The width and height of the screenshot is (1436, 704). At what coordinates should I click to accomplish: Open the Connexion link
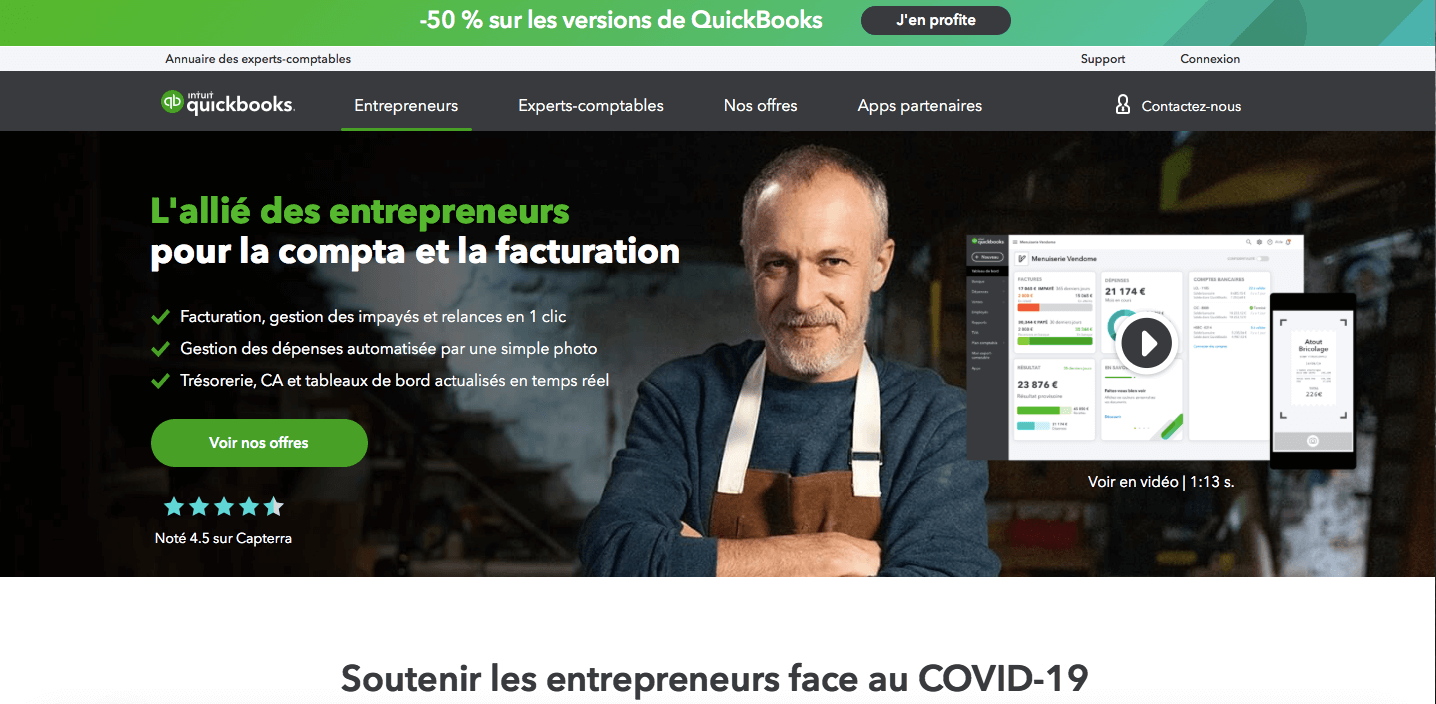(x=1210, y=59)
